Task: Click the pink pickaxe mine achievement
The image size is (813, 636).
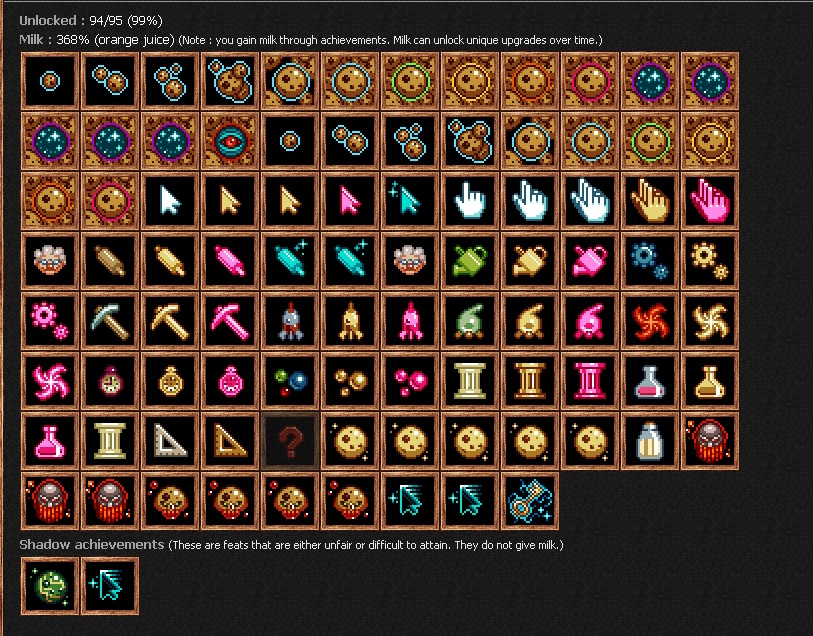Action: point(230,321)
